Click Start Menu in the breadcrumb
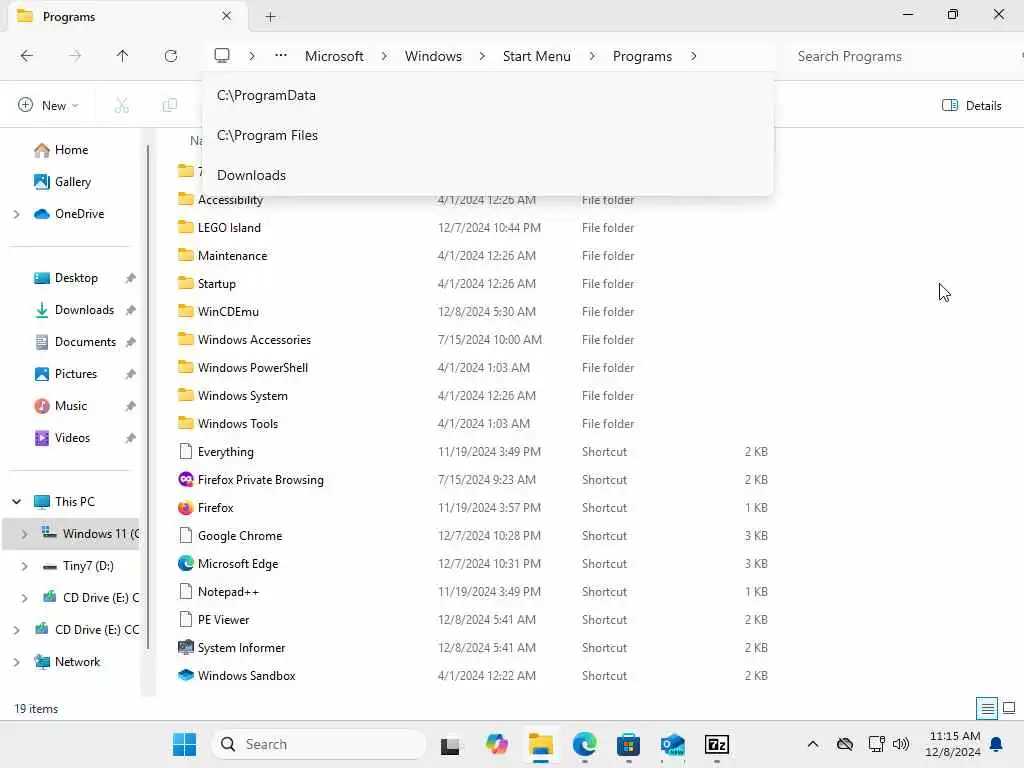The height and width of the screenshot is (768, 1024). coord(537,56)
